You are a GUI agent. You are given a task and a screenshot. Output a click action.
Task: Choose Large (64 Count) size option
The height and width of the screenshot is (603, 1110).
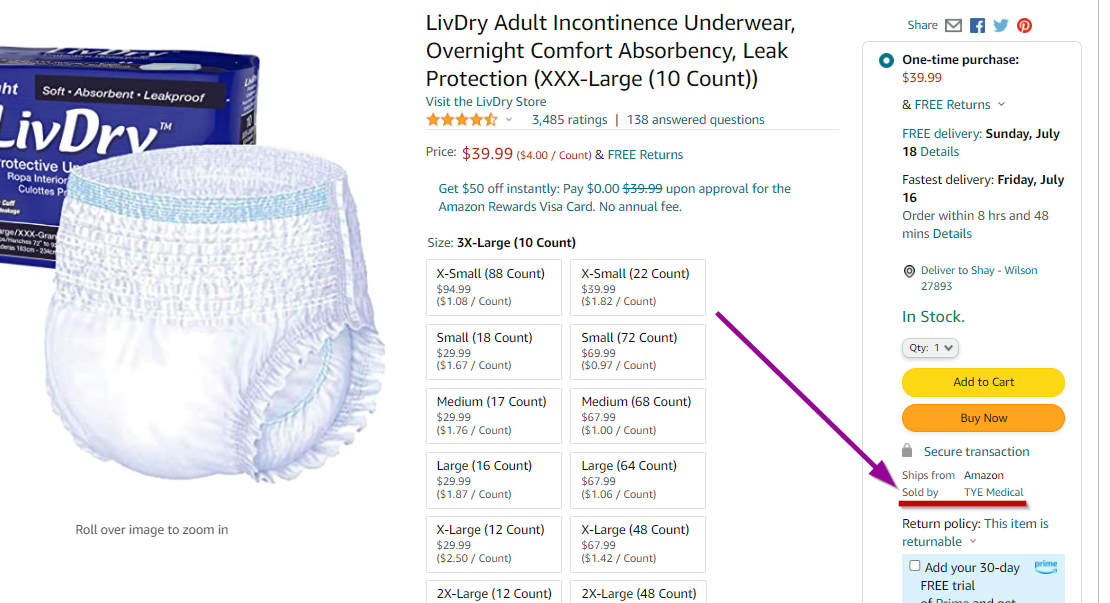tap(638, 479)
